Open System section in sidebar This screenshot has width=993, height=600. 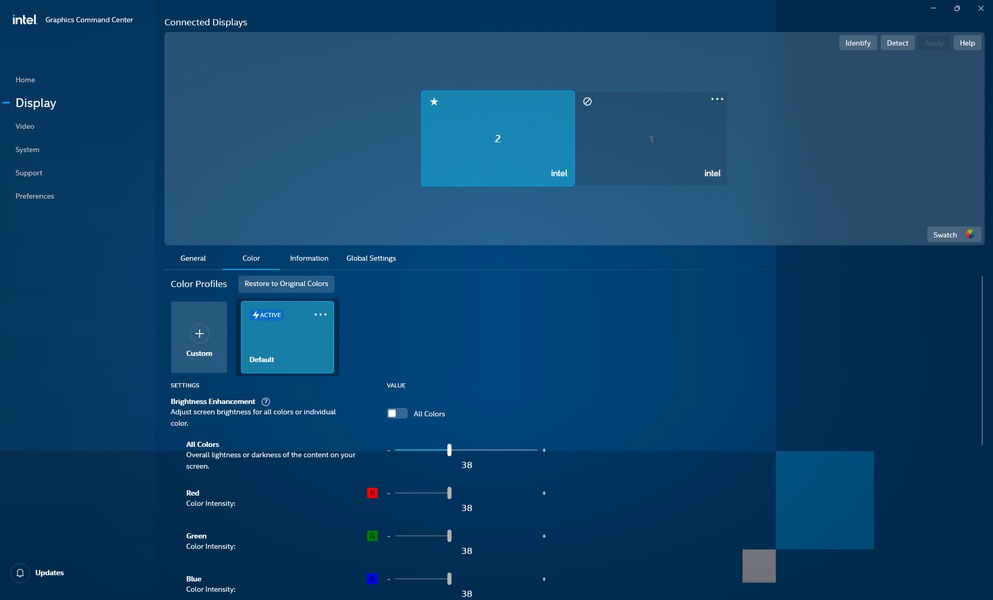point(27,150)
